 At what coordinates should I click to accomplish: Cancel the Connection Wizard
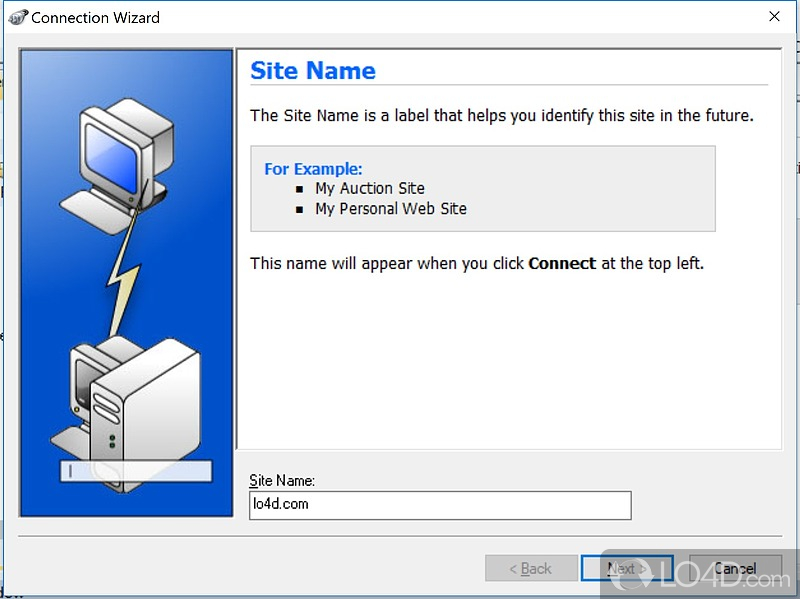(x=735, y=568)
